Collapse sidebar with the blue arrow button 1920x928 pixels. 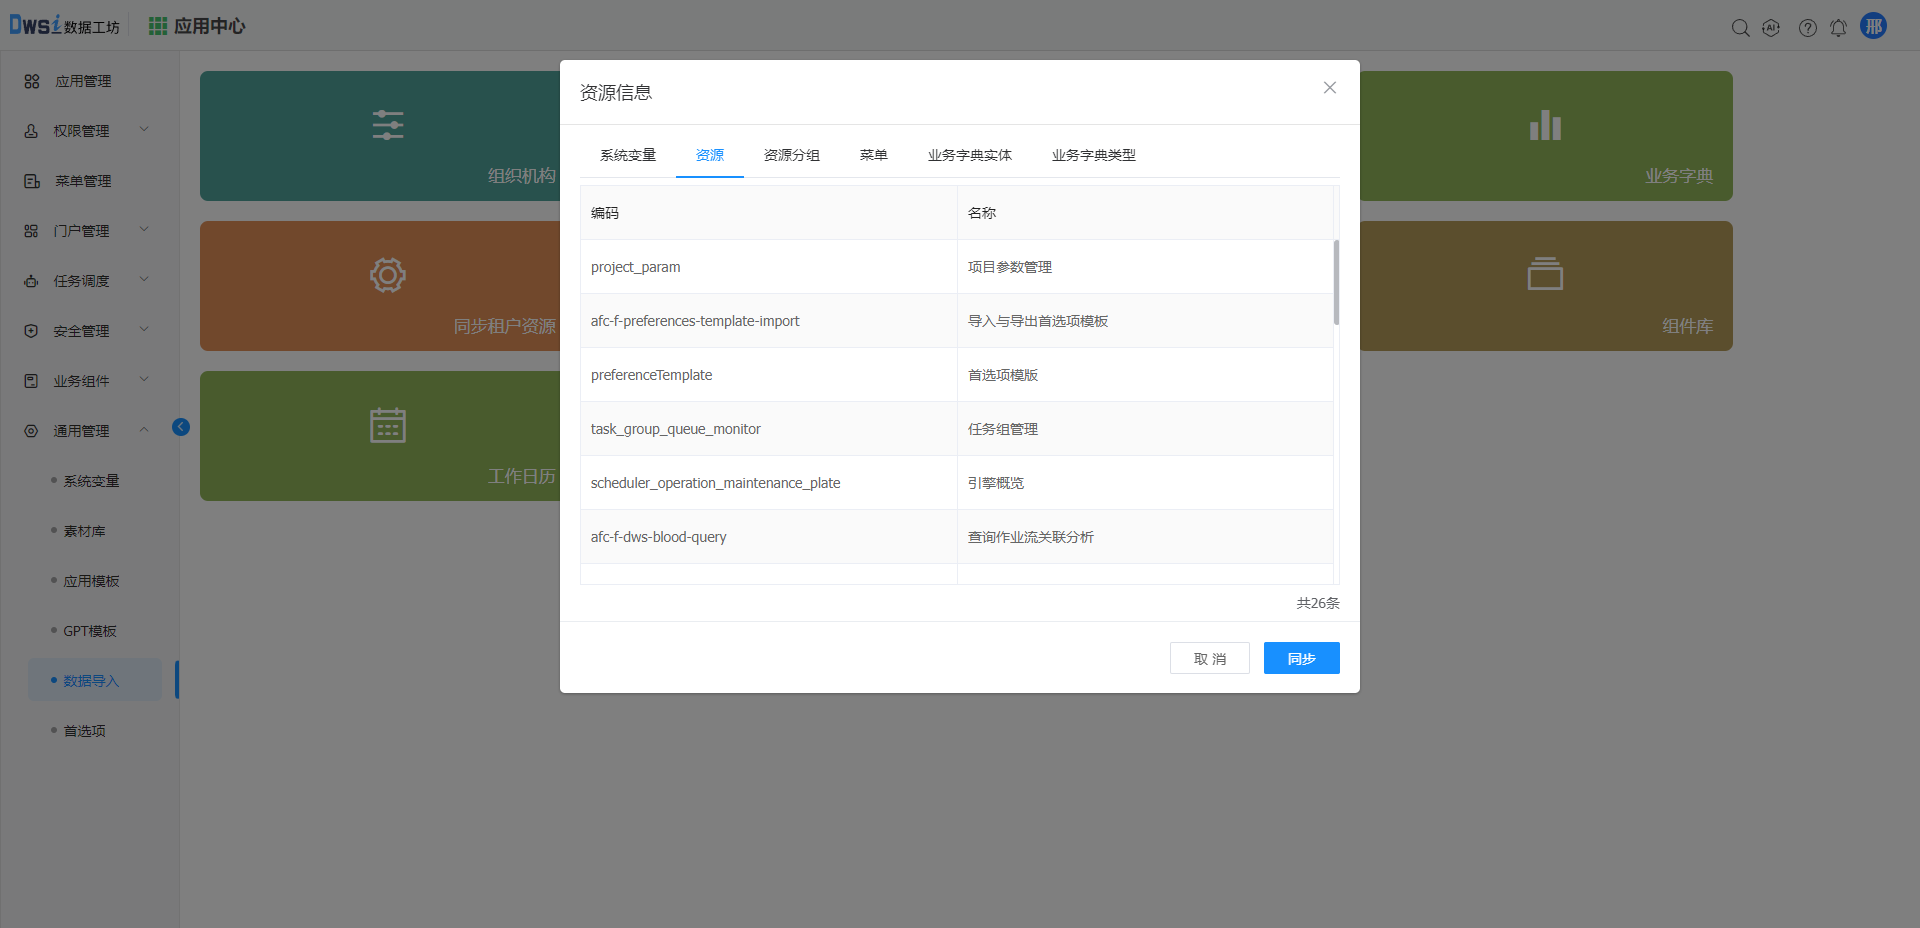pyautogui.click(x=181, y=427)
